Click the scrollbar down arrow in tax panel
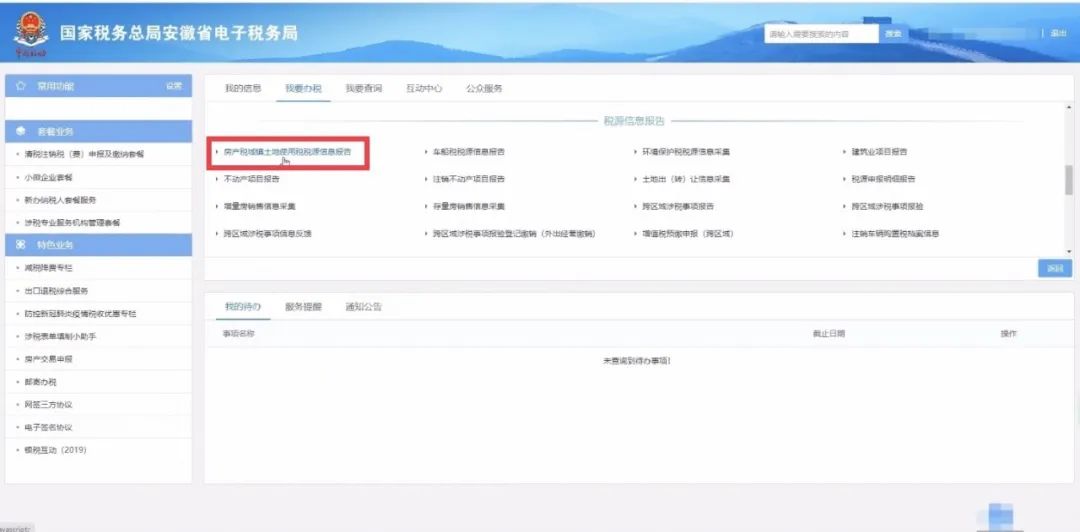 1069,252
